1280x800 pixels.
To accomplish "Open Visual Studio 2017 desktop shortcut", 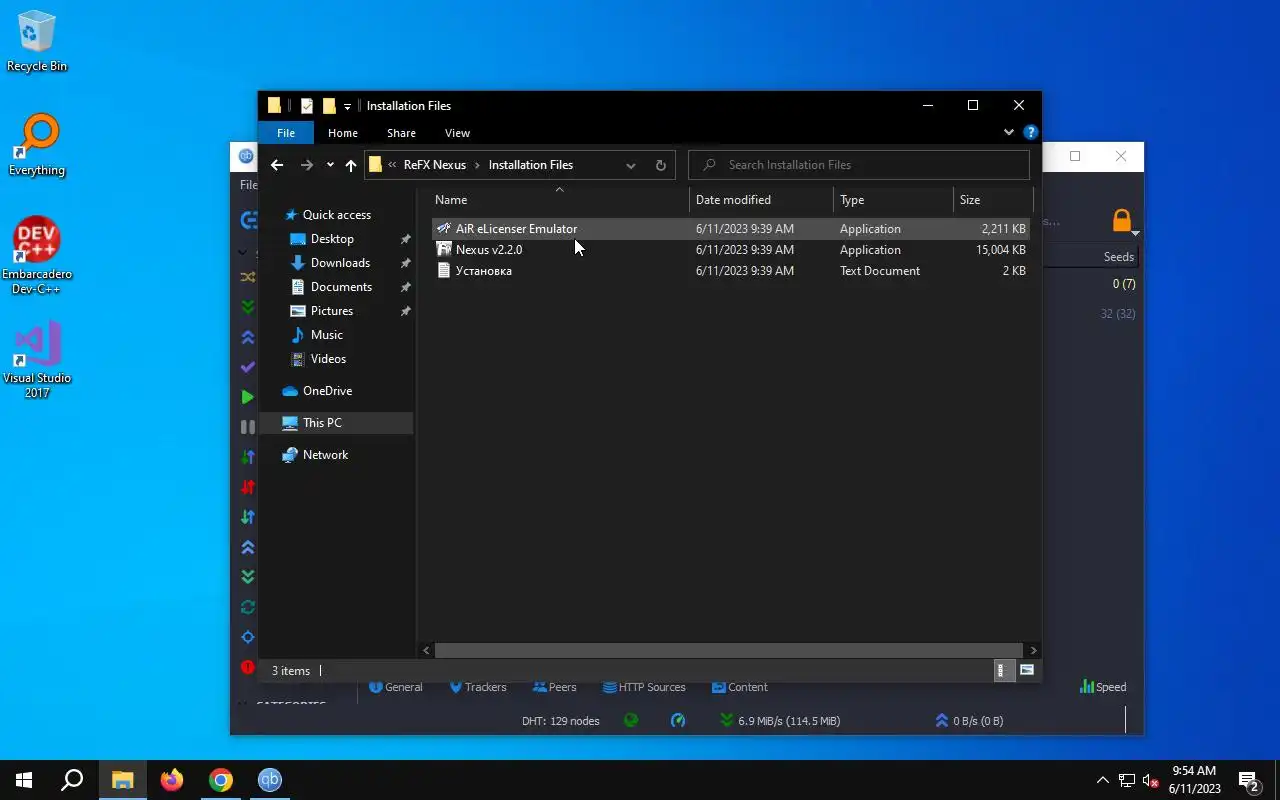I will pos(37,360).
